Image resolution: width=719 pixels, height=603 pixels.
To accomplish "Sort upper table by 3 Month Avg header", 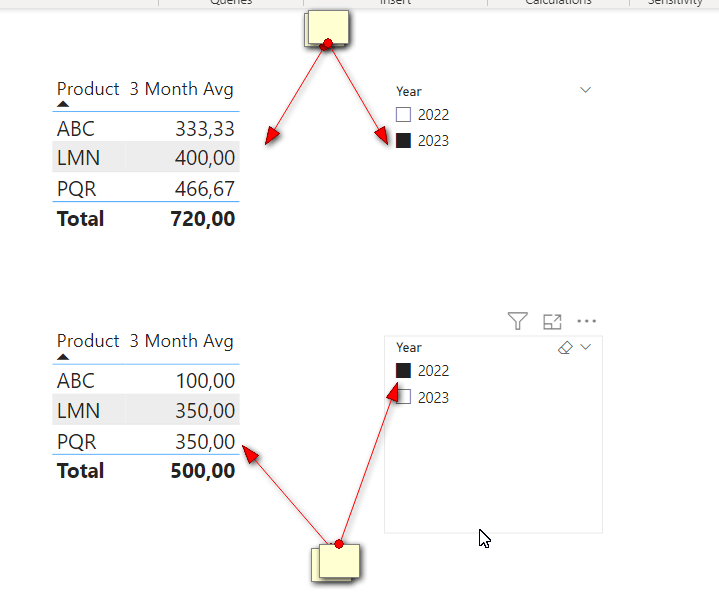I will (182, 89).
